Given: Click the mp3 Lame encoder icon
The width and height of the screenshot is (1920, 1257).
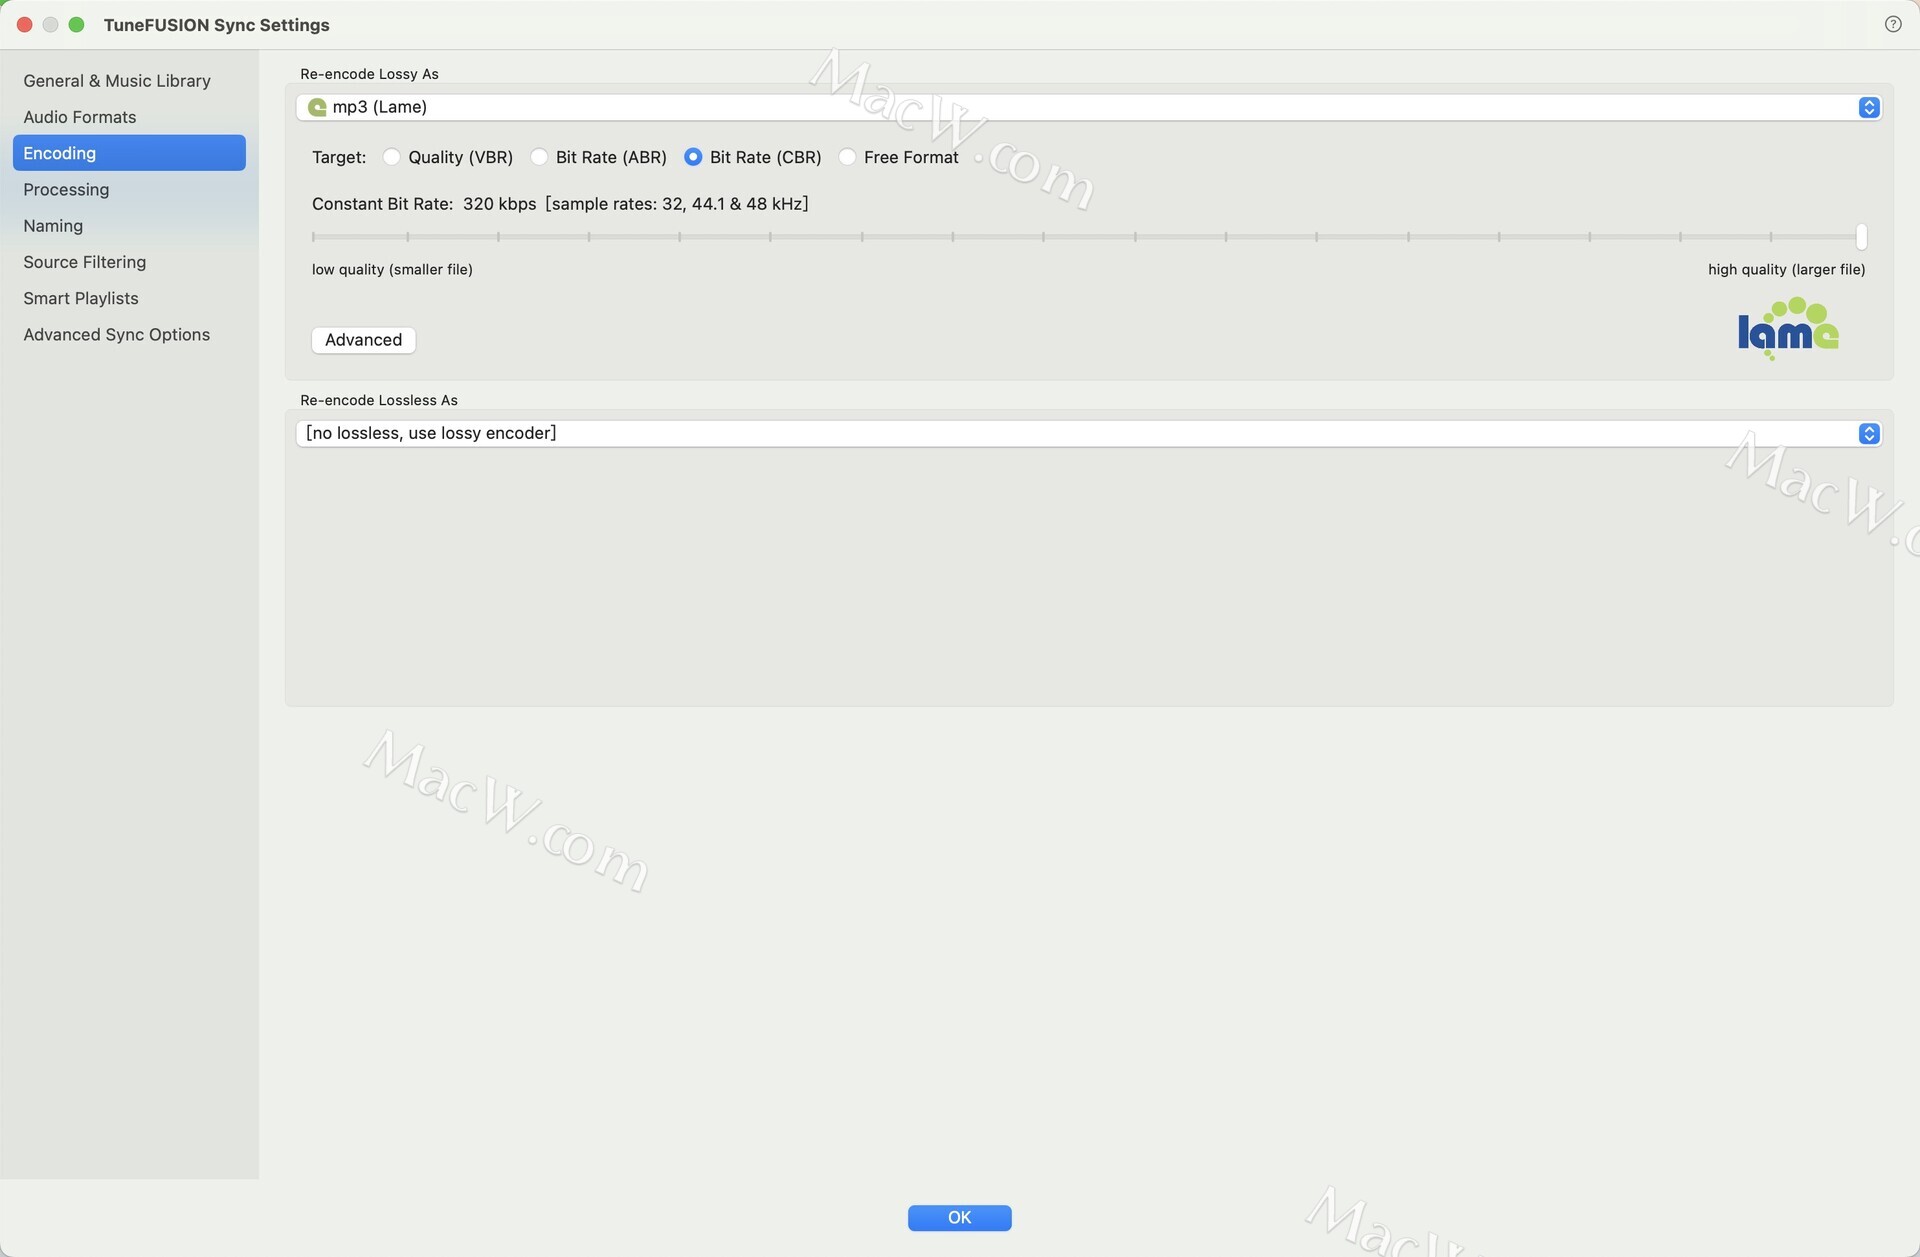Looking at the screenshot, I should click(x=317, y=107).
